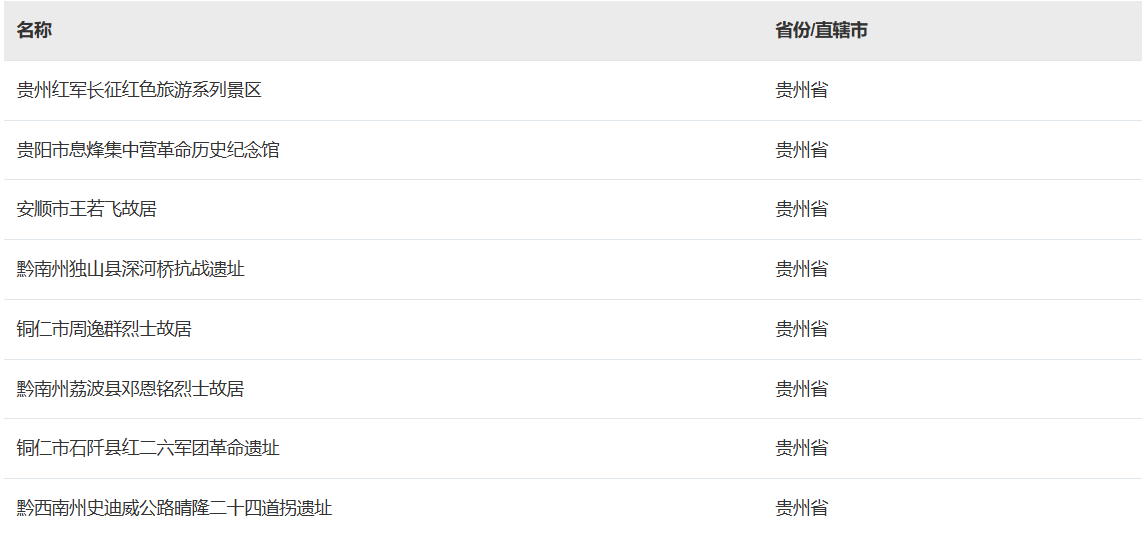Click 贵州省 in the 王若飞故居 row

coord(802,210)
